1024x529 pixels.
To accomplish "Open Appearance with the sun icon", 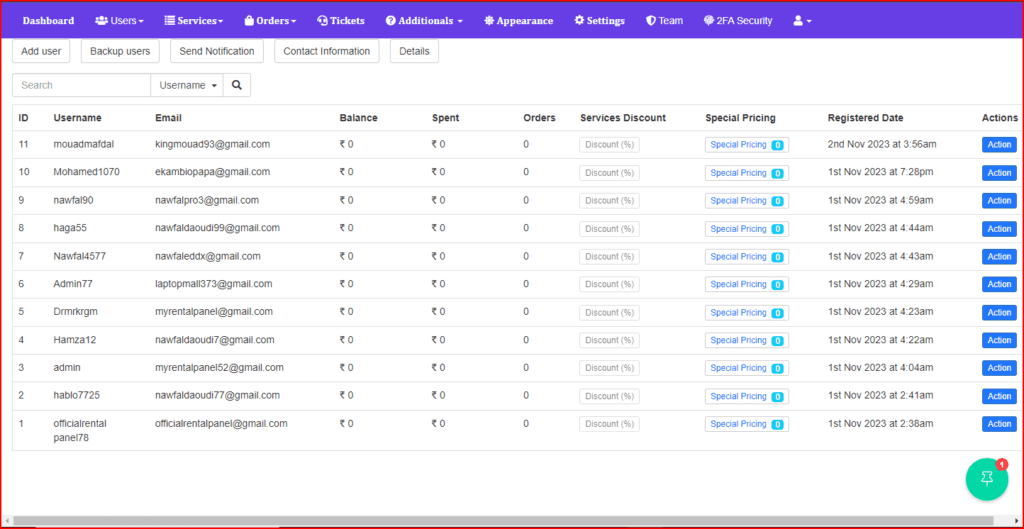I will pos(518,21).
